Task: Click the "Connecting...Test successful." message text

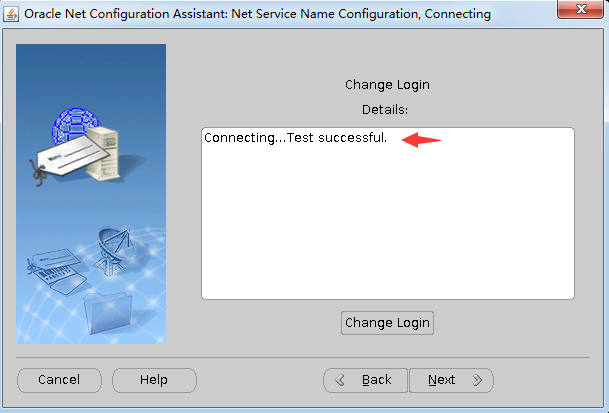Action: (x=295, y=137)
